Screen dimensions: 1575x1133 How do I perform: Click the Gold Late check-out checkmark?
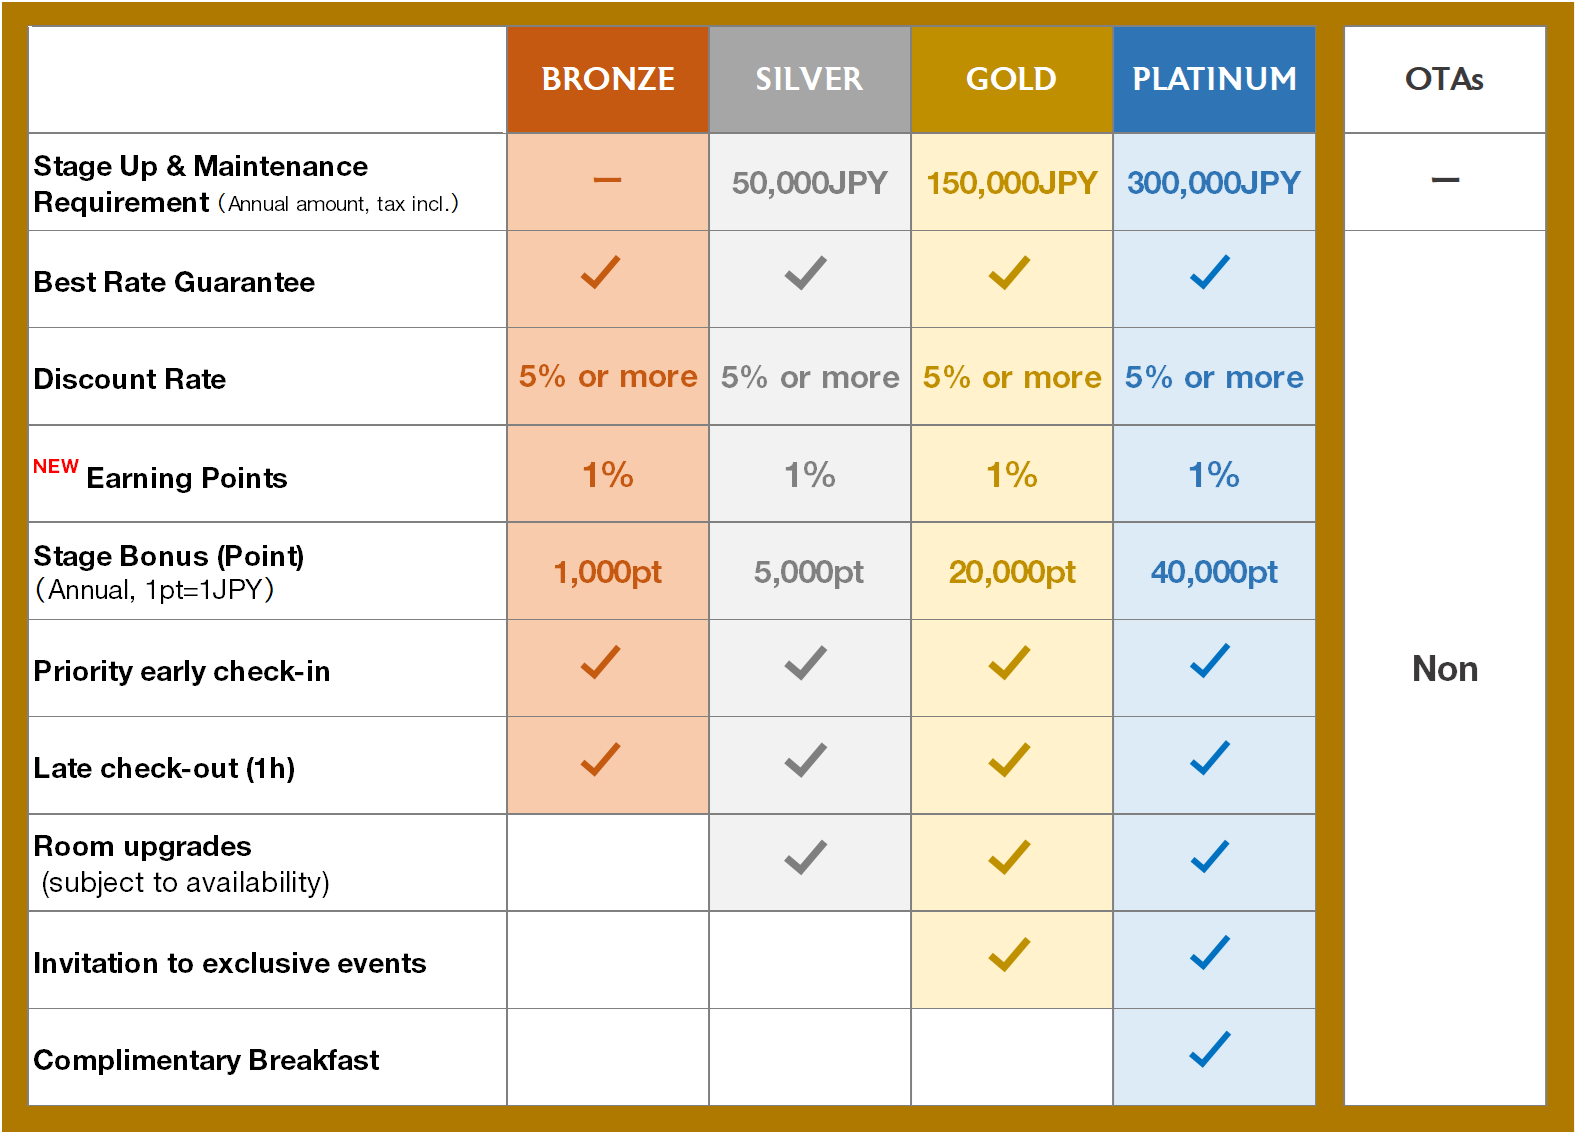click(1010, 760)
